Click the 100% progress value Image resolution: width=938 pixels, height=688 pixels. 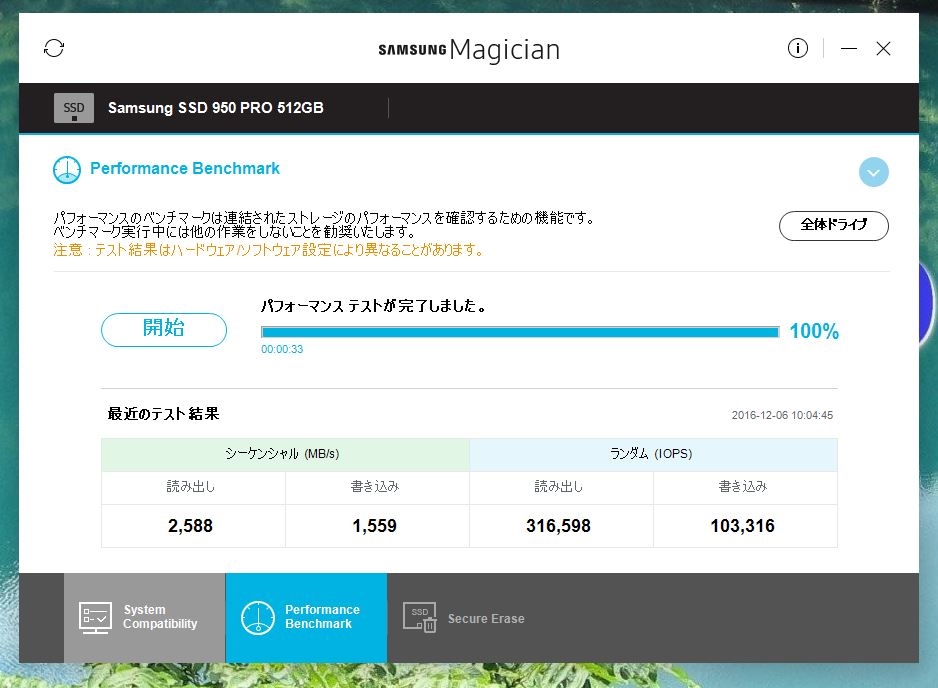point(814,331)
